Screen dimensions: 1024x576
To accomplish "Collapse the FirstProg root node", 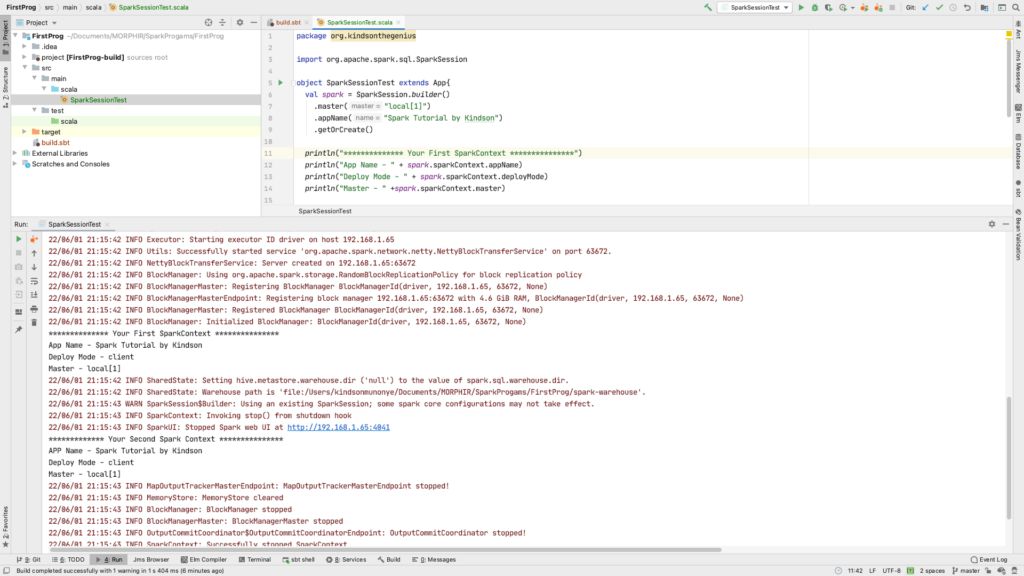I will pyautogui.click(x=16, y=36).
